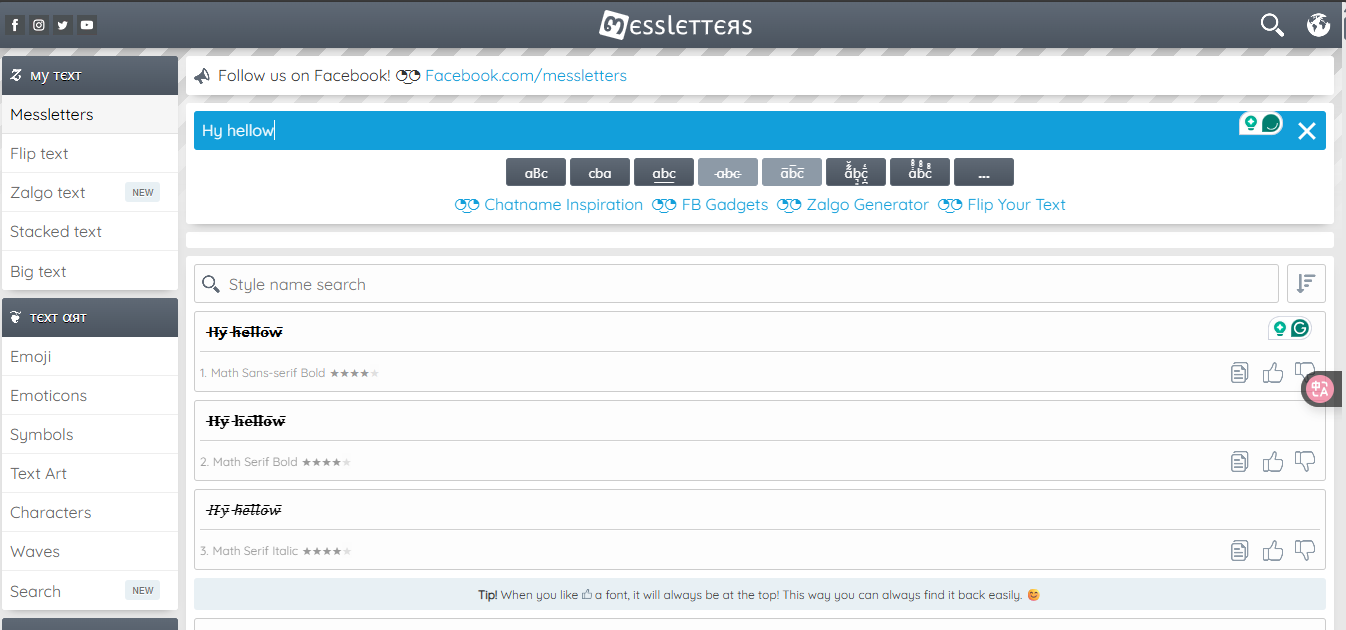The image size is (1346, 630).
Task: Open the language globe icon in the header
Action: tap(1318, 24)
